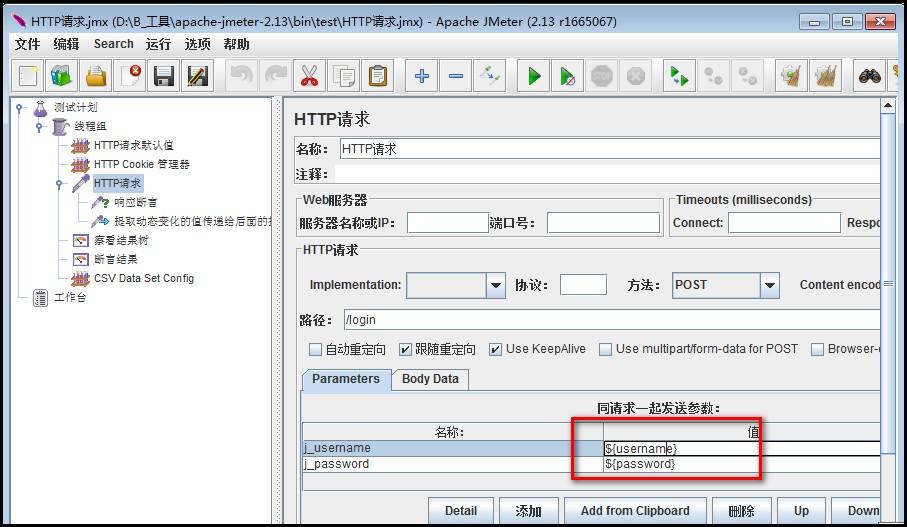The image size is (907, 527).
Task: Toggle the Use KeepAlive checkbox
Action: click(x=495, y=349)
